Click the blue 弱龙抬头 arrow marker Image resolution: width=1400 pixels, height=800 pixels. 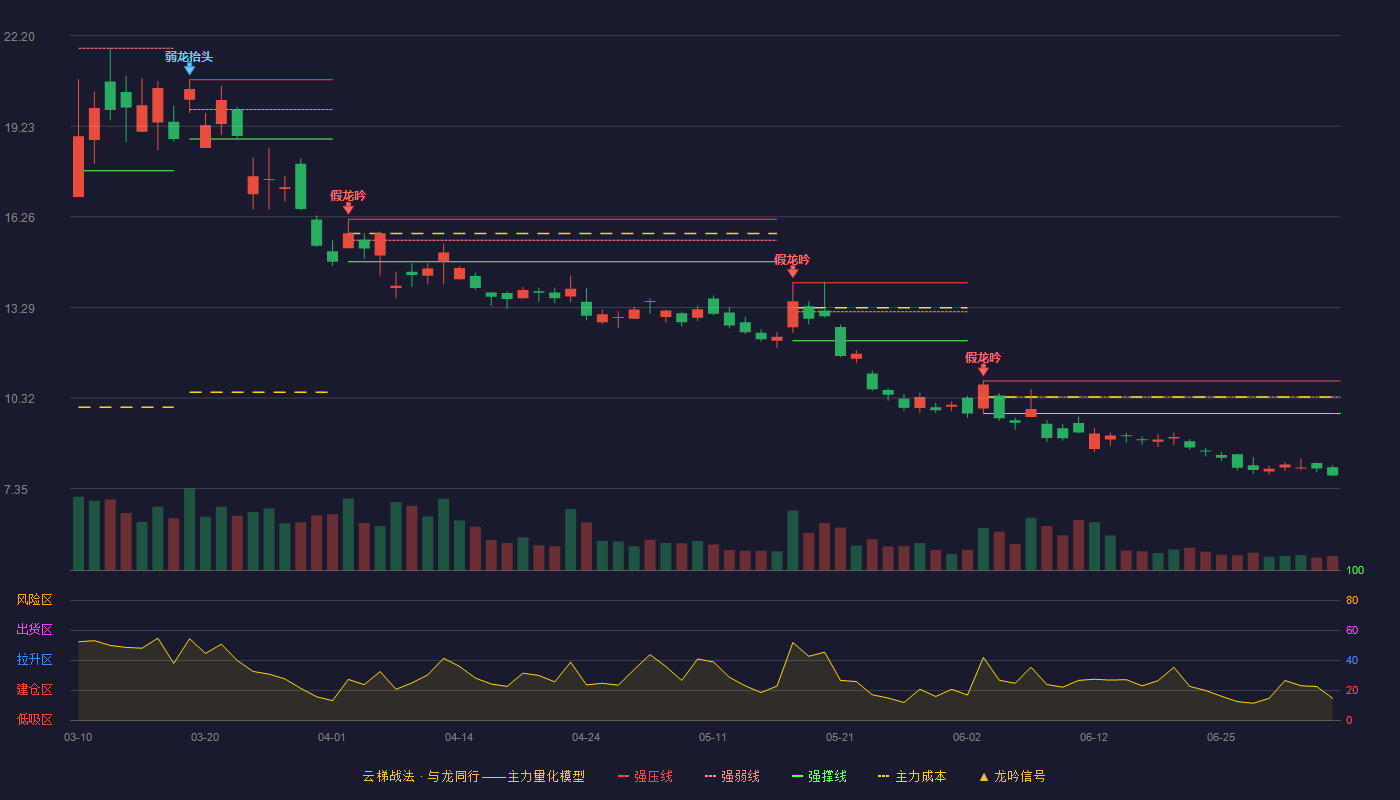(189, 69)
